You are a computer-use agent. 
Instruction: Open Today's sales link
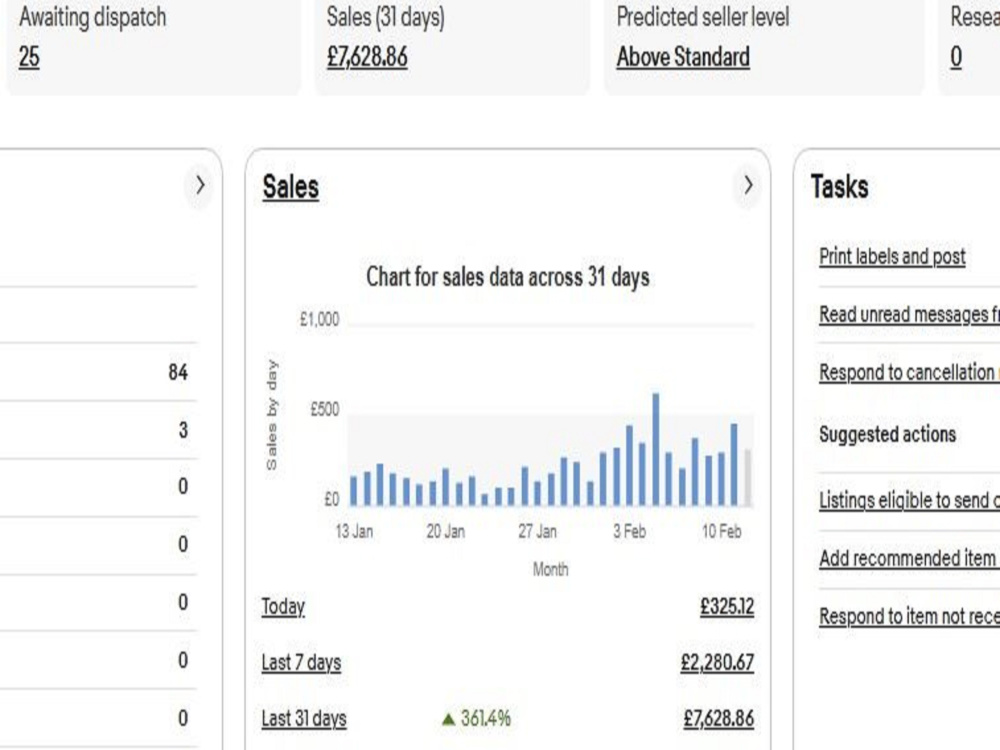(x=283, y=607)
